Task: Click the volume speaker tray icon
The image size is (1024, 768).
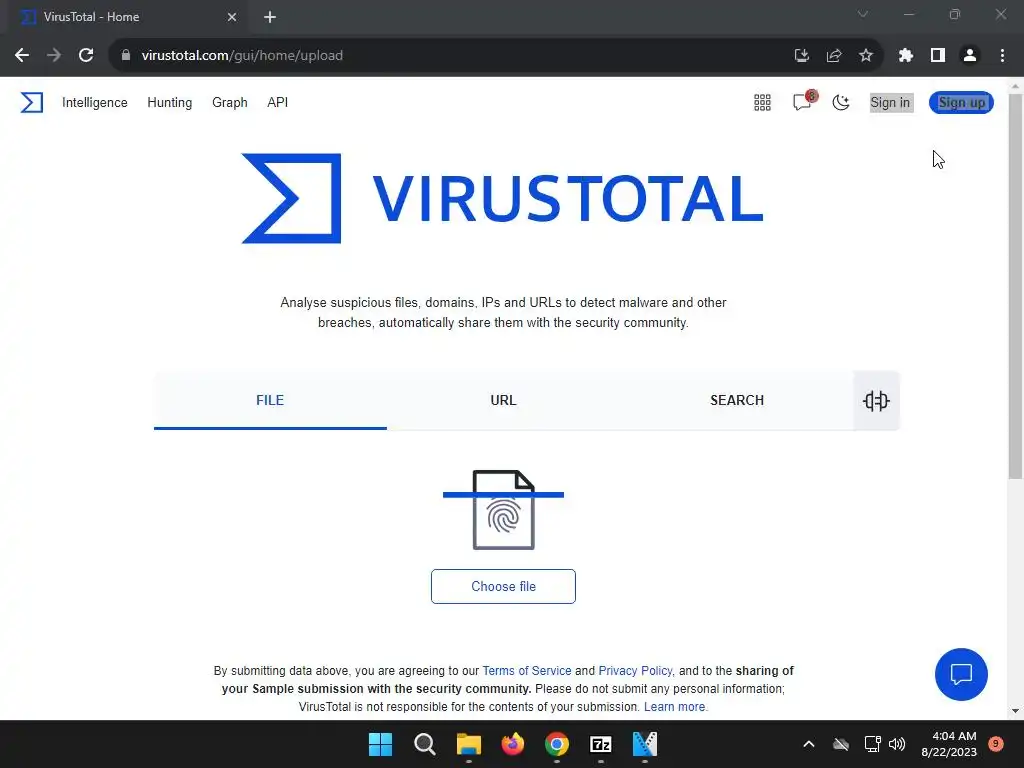Action: (x=897, y=744)
